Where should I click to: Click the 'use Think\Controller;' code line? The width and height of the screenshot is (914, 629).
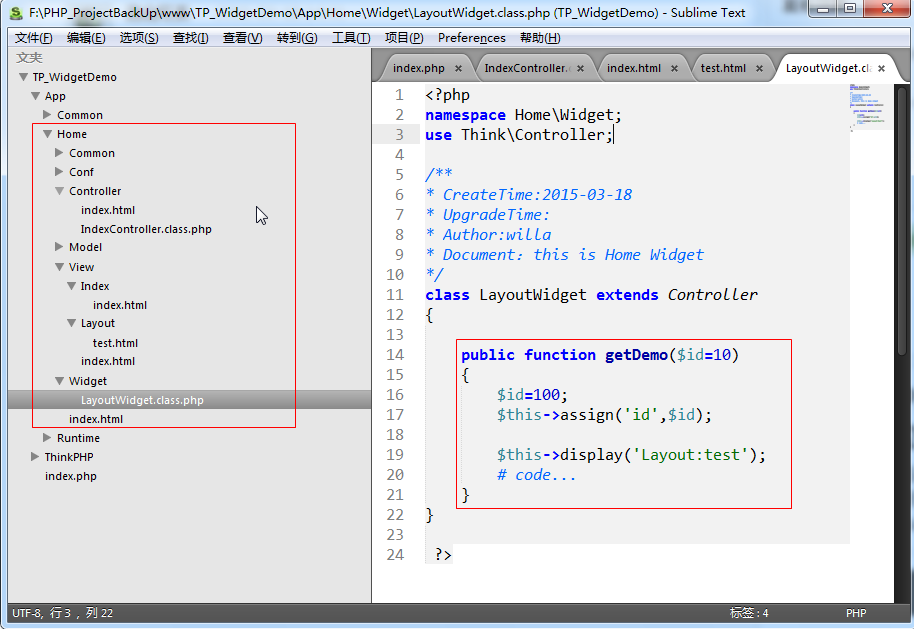point(519,135)
